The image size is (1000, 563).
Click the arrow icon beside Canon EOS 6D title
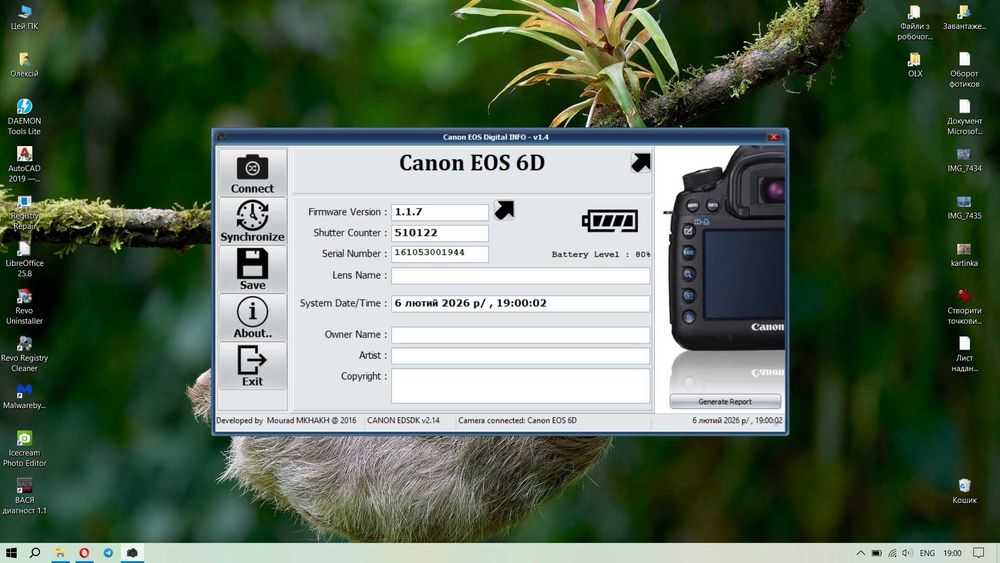click(x=640, y=163)
